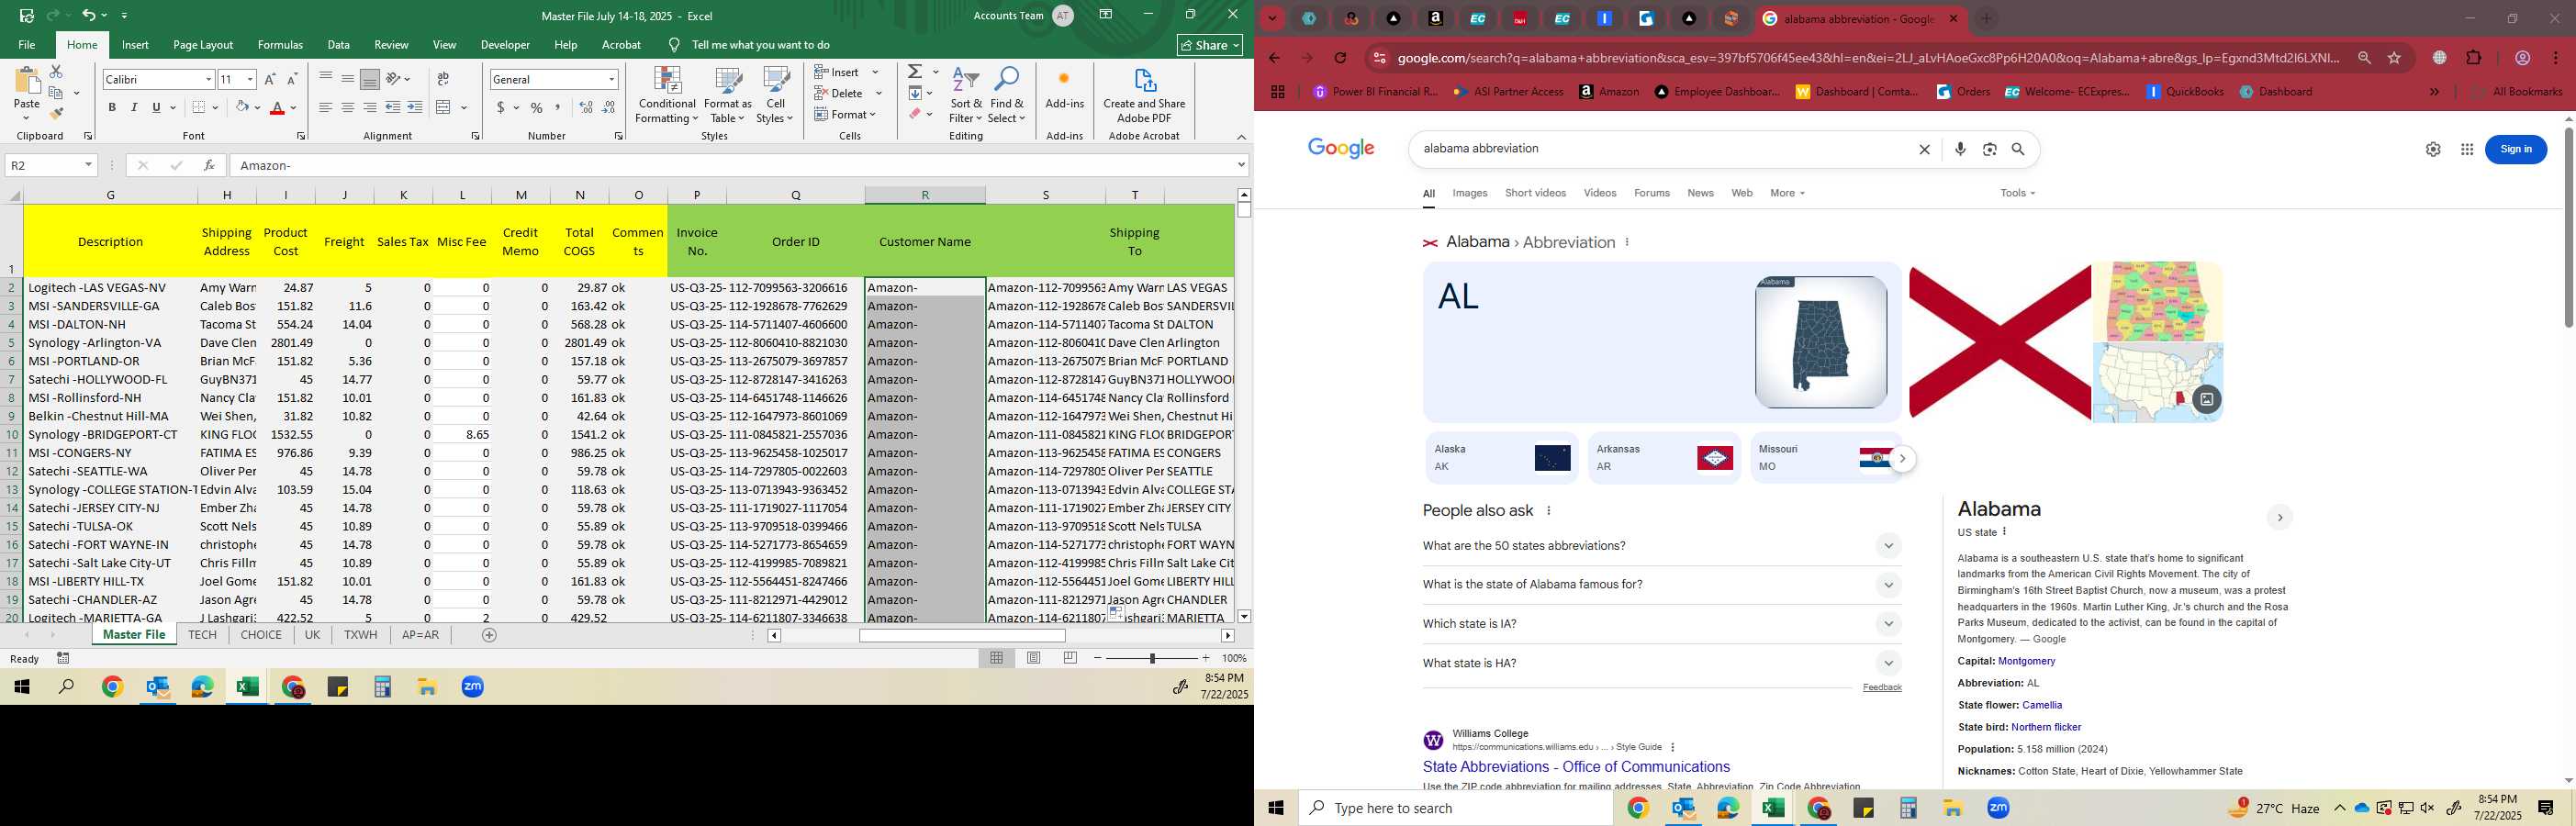Click the Underline formatting button
This screenshot has height=826, width=2576.
(156, 107)
